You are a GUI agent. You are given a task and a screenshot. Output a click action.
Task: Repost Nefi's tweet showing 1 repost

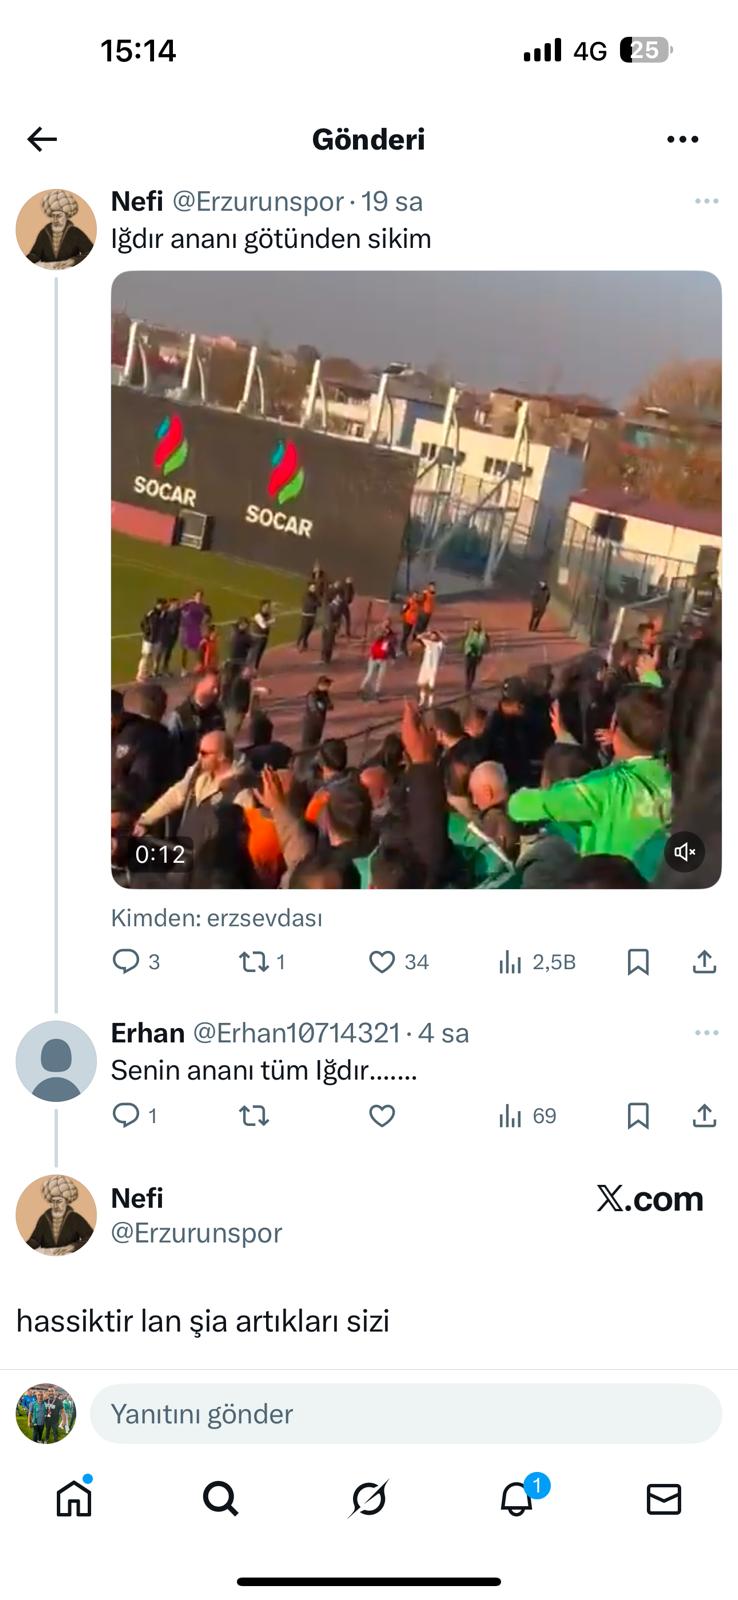pyautogui.click(x=262, y=962)
